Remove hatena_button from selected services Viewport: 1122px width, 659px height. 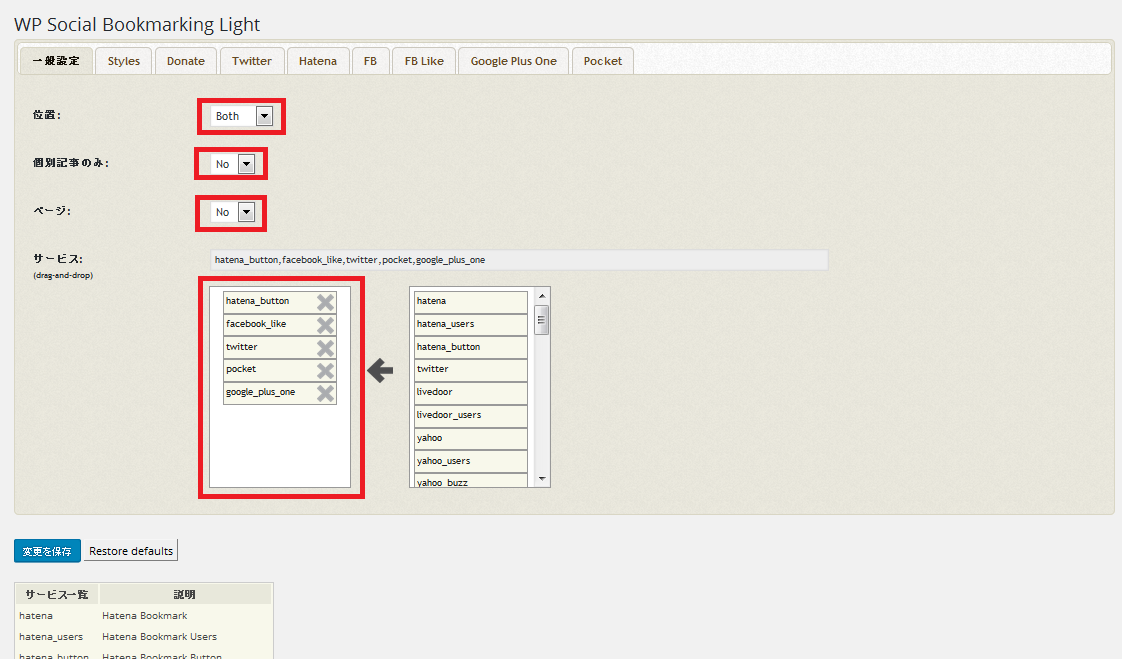(x=326, y=302)
